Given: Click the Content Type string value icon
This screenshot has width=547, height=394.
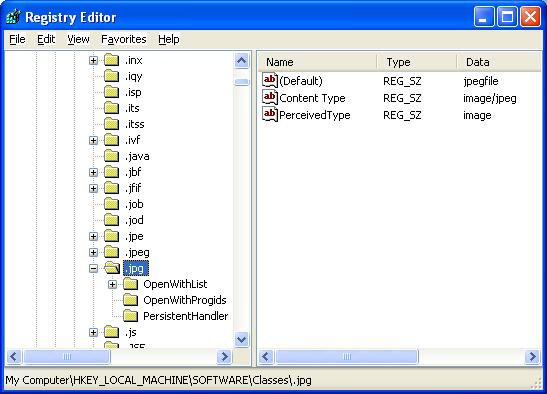Looking at the screenshot, I should [270, 97].
